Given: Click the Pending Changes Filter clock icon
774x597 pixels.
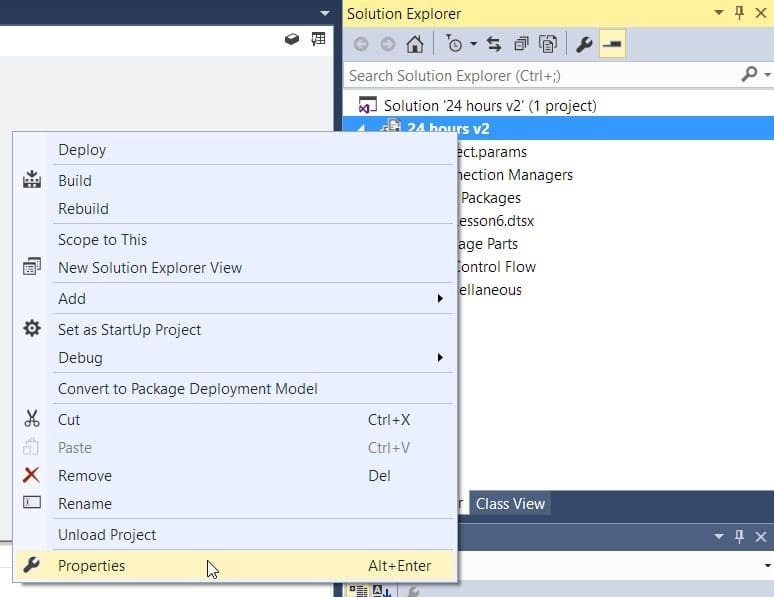Looking at the screenshot, I should pyautogui.click(x=454, y=44).
